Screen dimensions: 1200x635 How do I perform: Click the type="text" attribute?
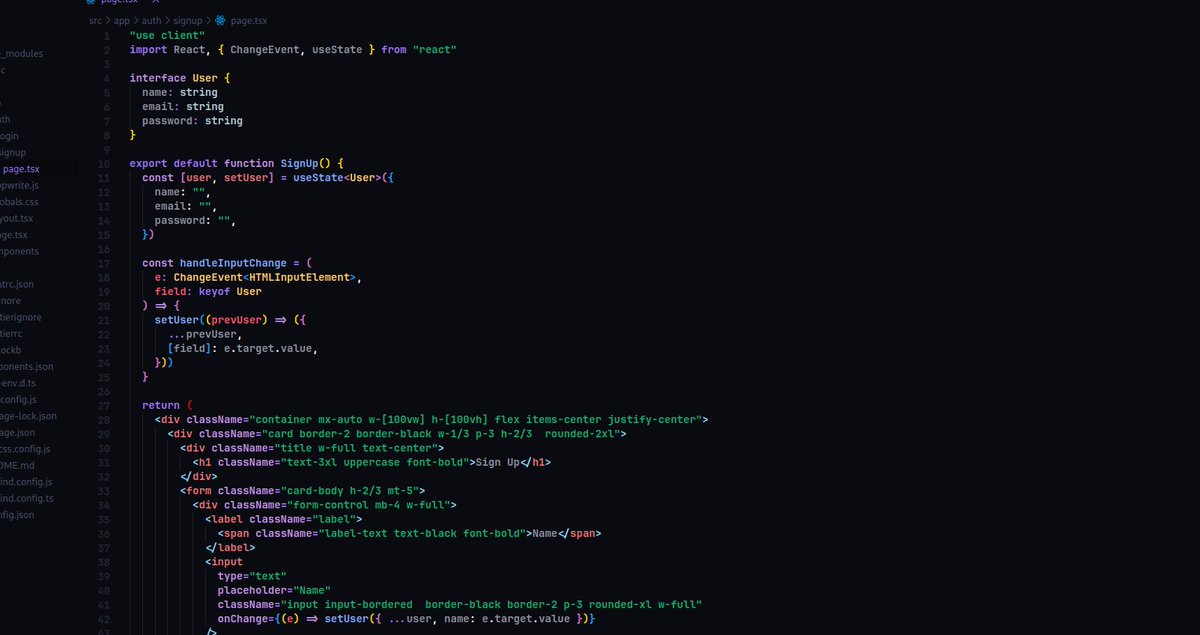point(252,576)
